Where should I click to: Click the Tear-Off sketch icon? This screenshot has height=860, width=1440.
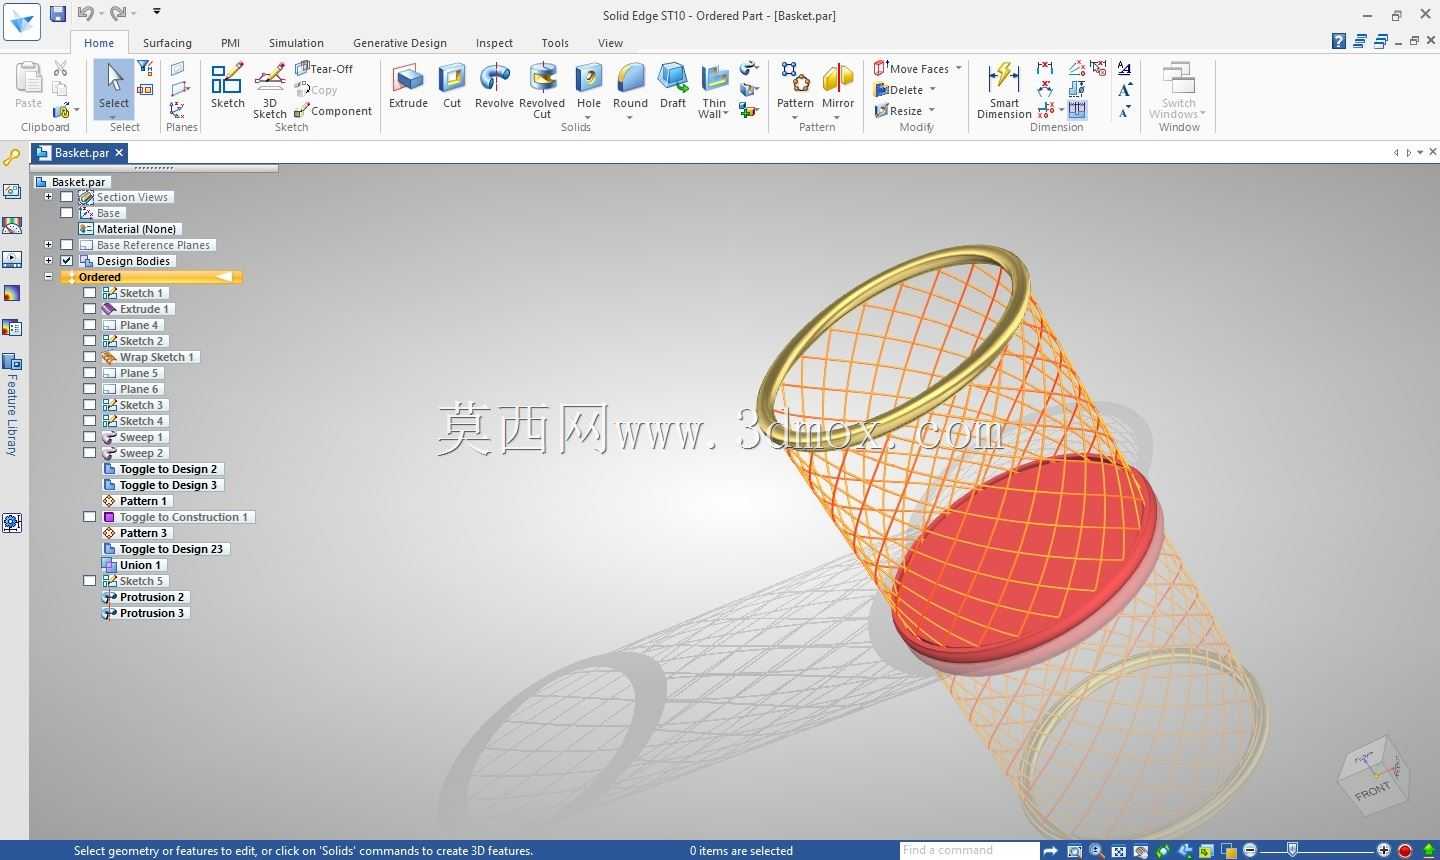coord(324,68)
